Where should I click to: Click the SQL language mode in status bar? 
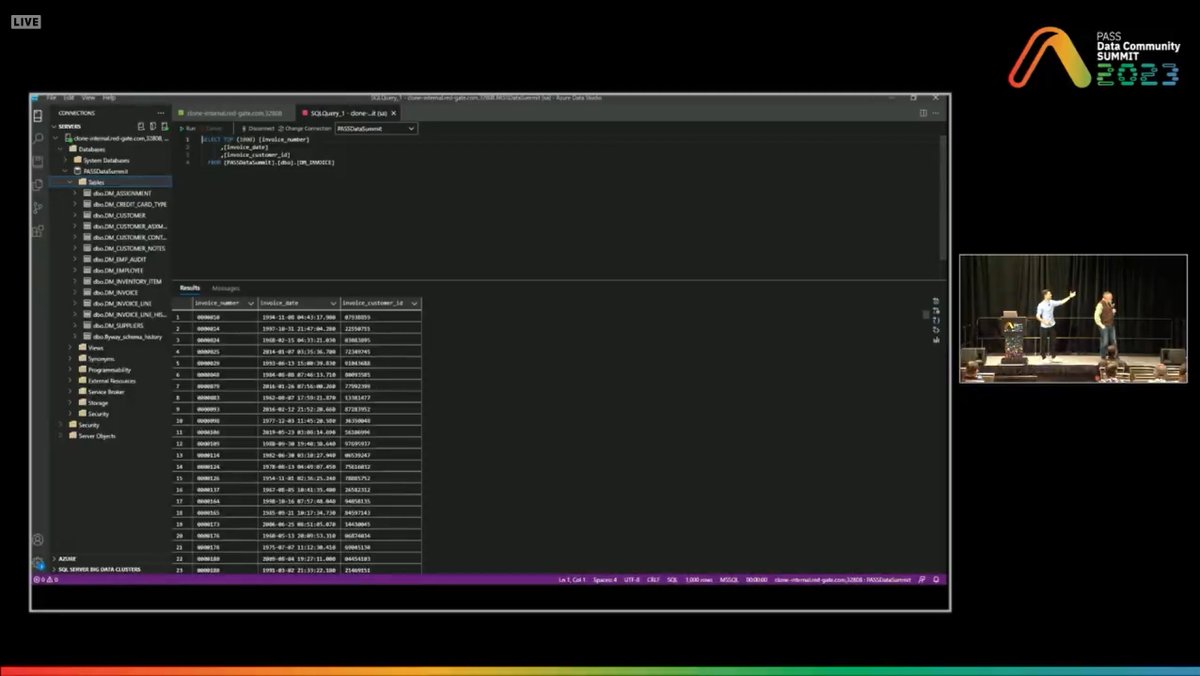point(673,579)
